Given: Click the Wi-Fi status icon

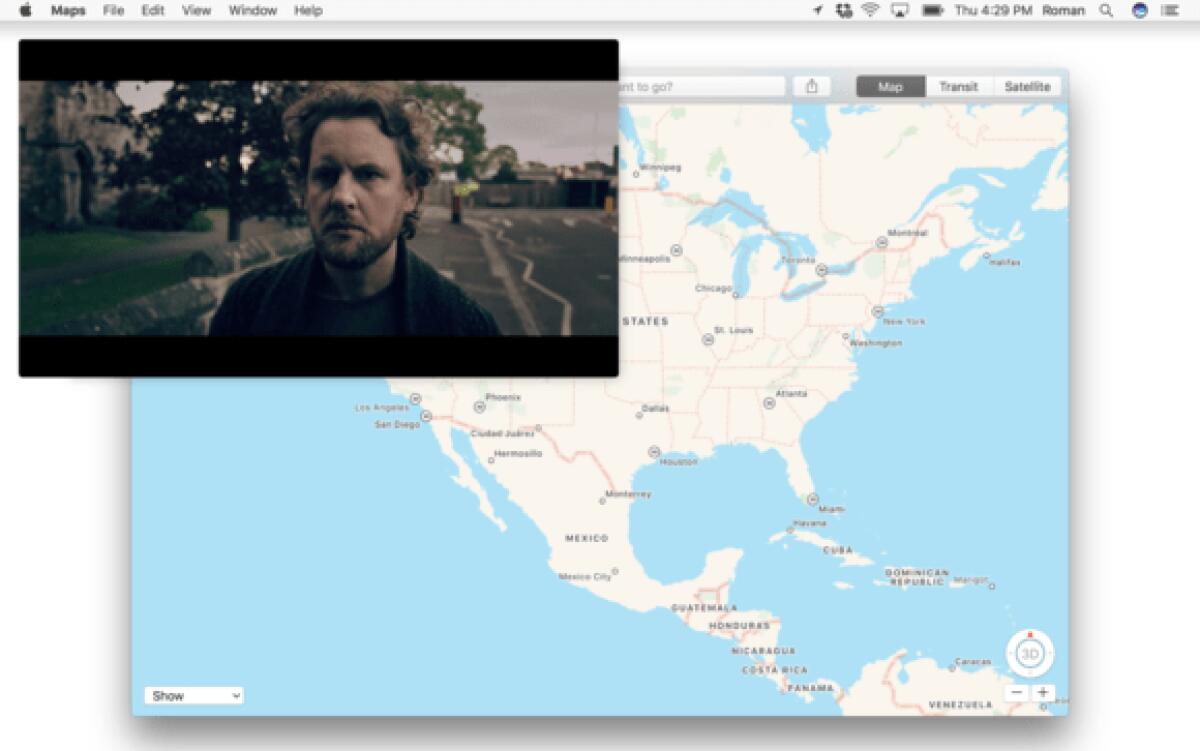Looking at the screenshot, I should point(872,10).
